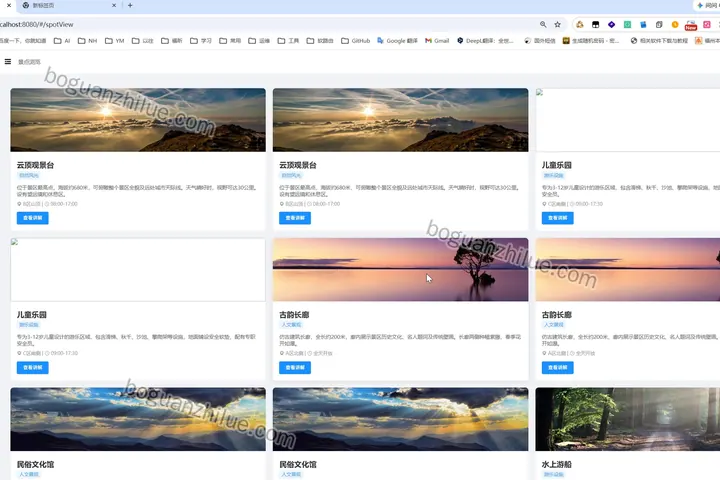Click the 水上游船 card title

557,464
